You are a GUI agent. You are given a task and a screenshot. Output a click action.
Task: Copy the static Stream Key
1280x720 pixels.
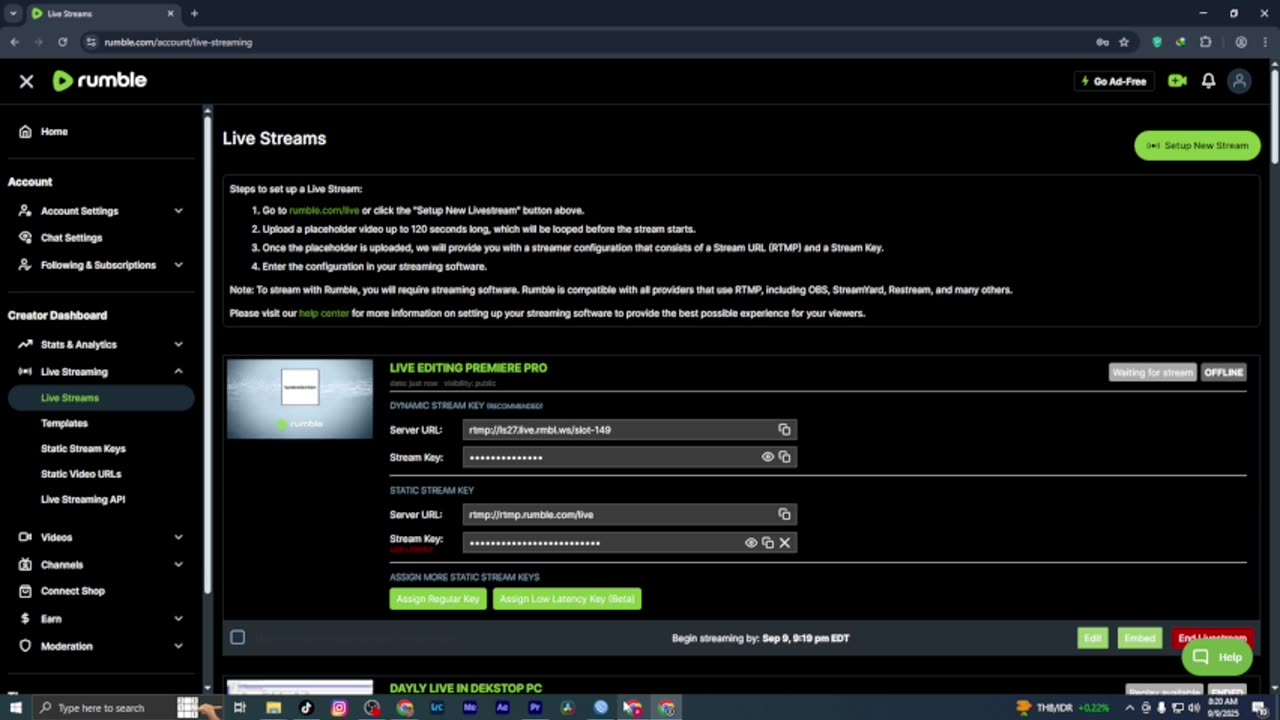(767, 542)
